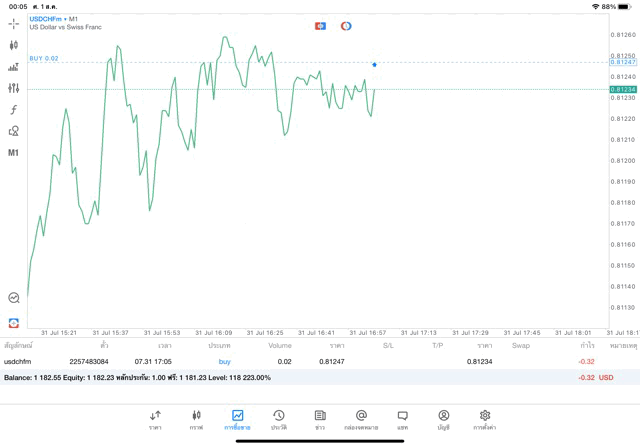The height and width of the screenshot is (447, 640).
Task: Open the M1 timeframe selector
Action: (13, 153)
